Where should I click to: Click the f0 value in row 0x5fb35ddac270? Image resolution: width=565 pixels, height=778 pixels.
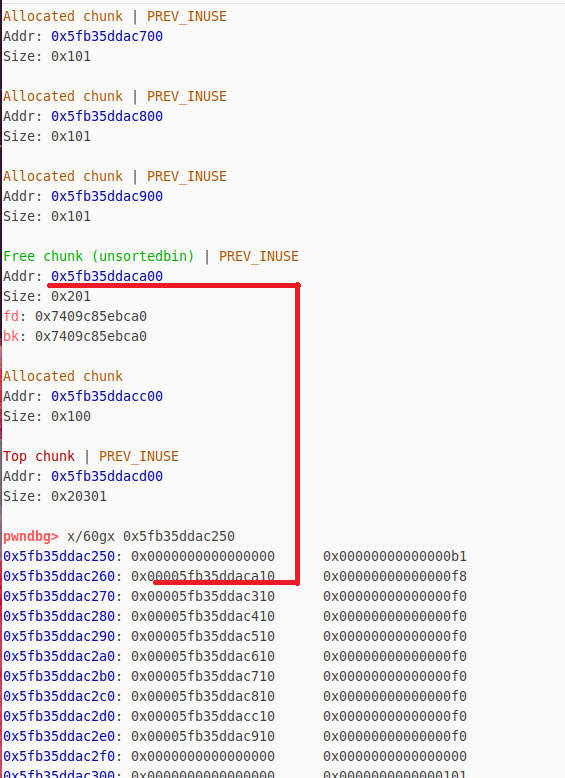click(395, 596)
